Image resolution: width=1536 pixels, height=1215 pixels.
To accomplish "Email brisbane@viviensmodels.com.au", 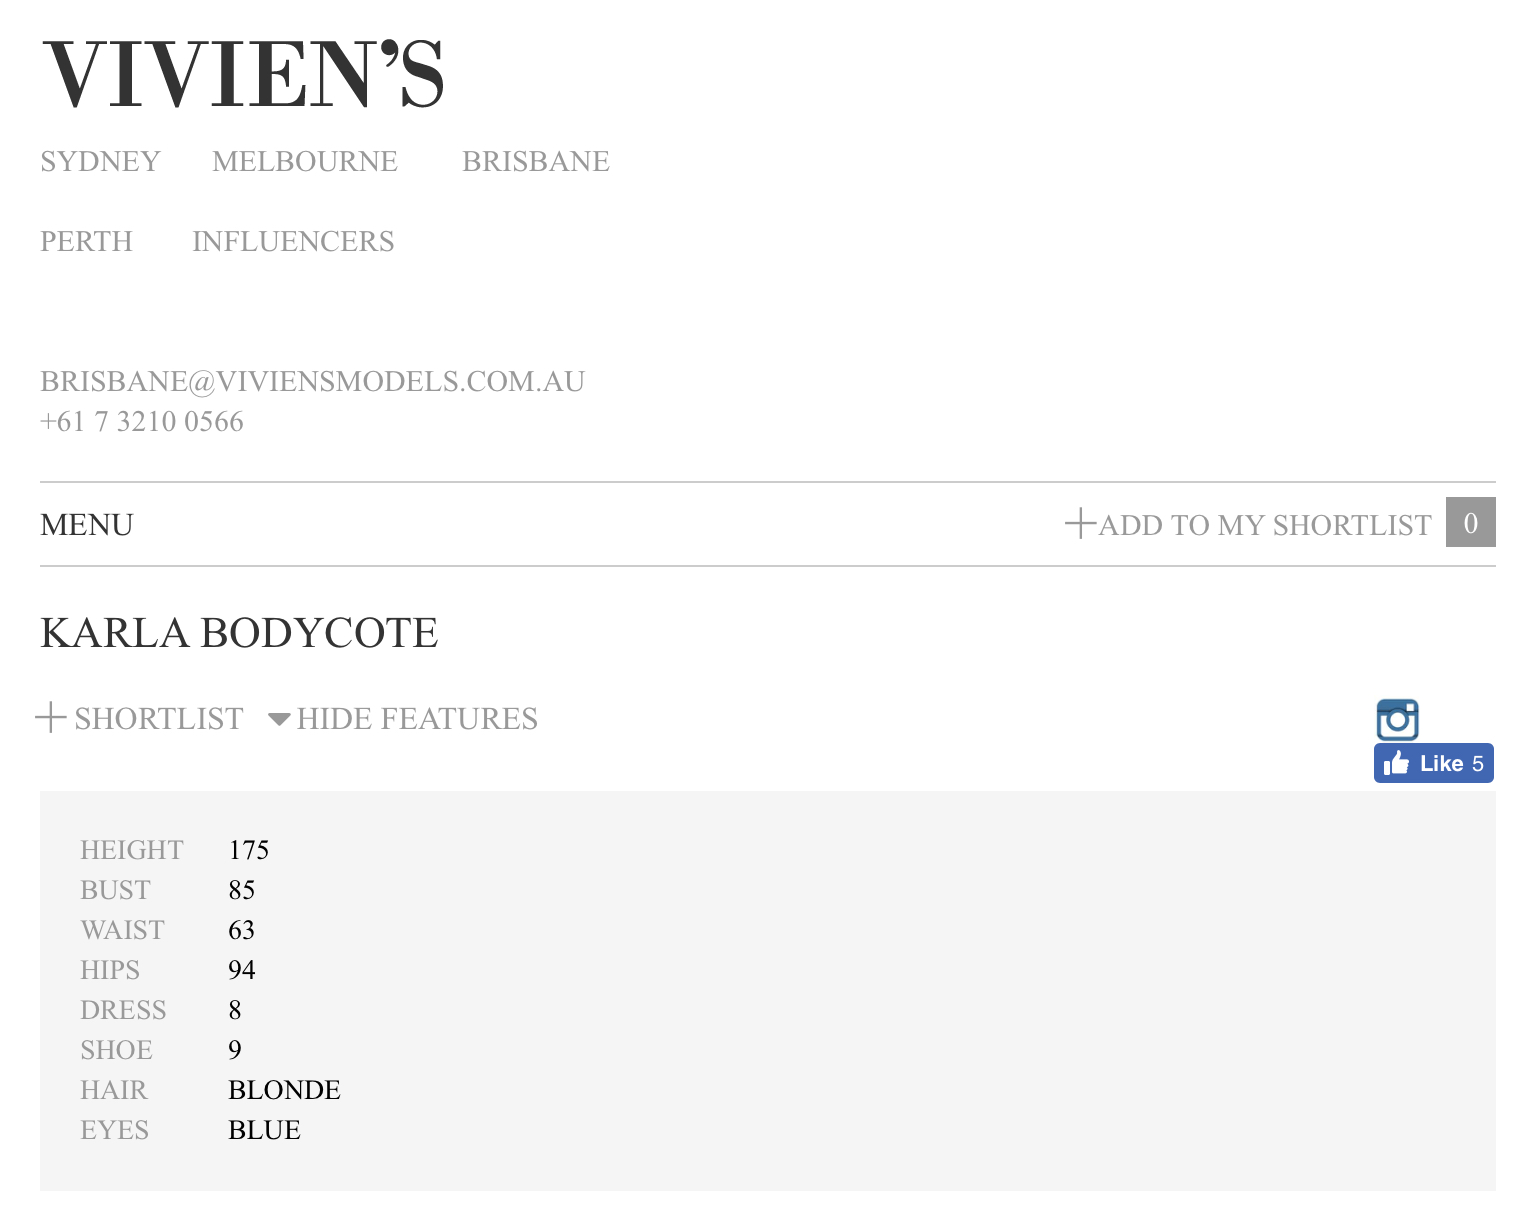I will 312,381.
